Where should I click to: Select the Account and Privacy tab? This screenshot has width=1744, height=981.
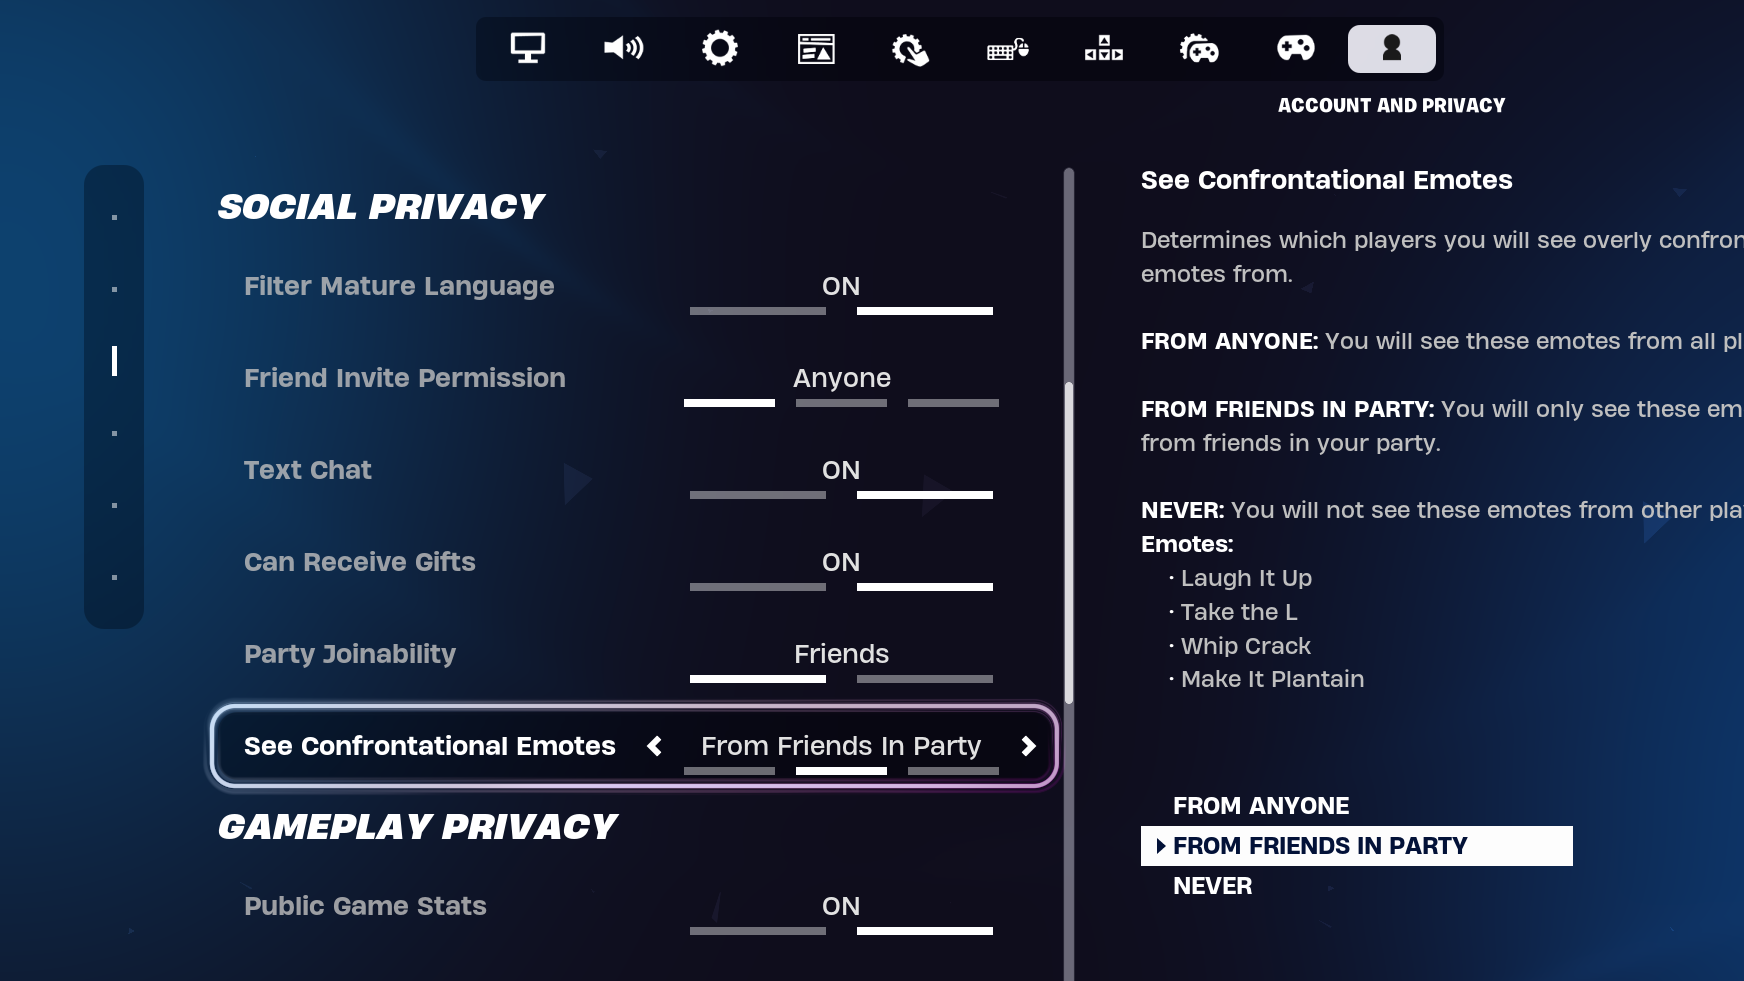(x=1391, y=48)
